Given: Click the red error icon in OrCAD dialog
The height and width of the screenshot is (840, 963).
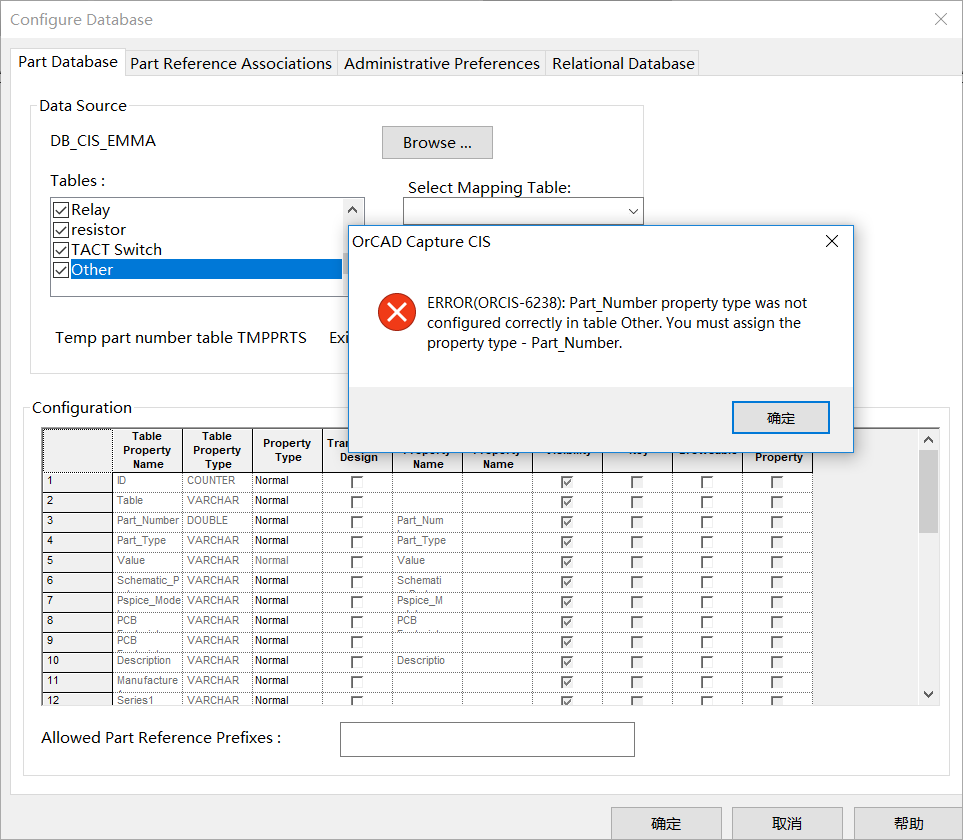Looking at the screenshot, I should (397, 312).
